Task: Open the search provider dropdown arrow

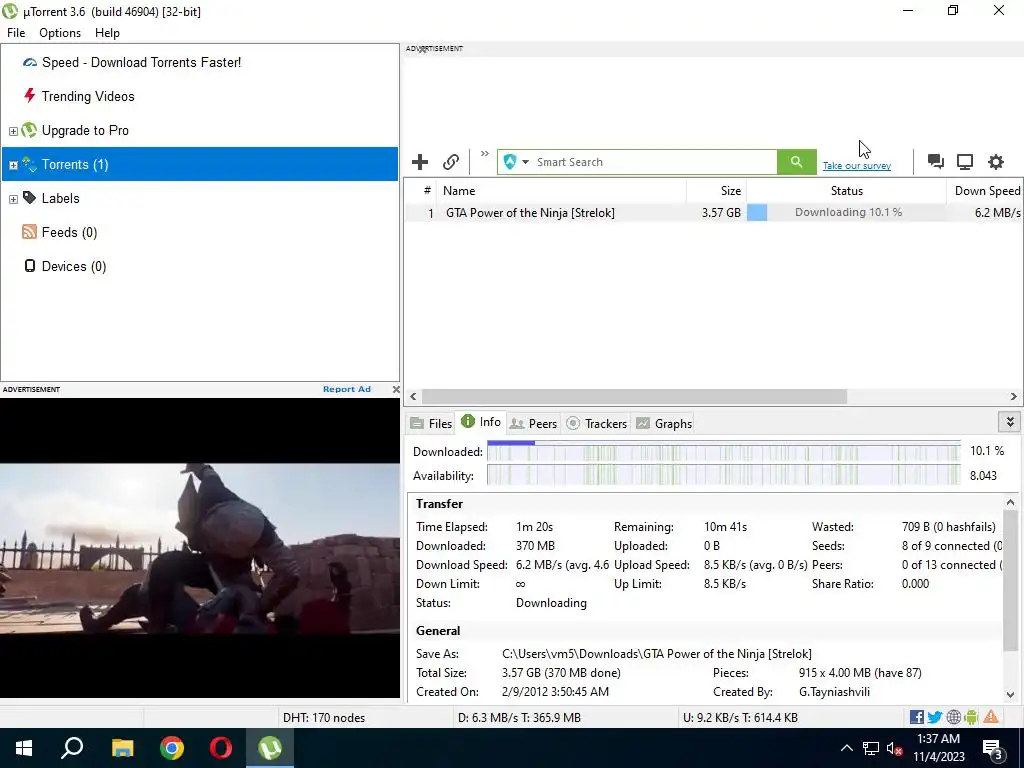Action: (525, 162)
